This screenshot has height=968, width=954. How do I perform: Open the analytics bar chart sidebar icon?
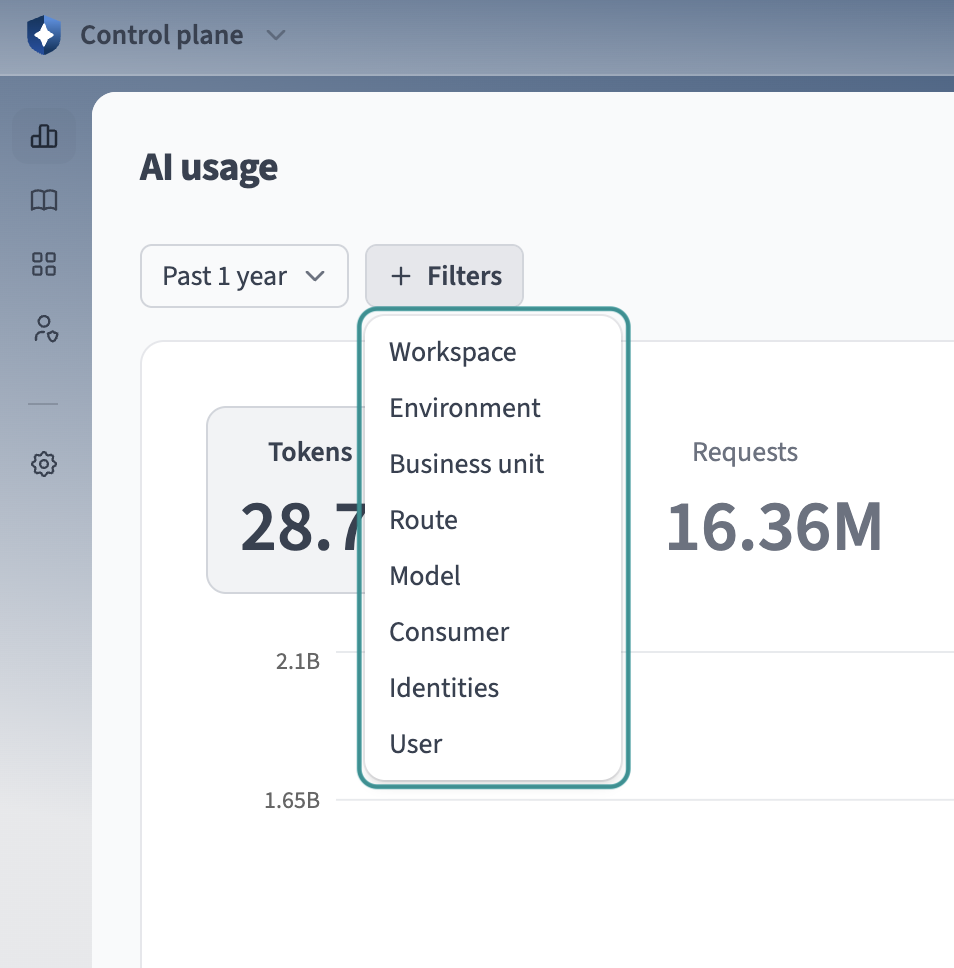pyautogui.click(x=44, y=136)
